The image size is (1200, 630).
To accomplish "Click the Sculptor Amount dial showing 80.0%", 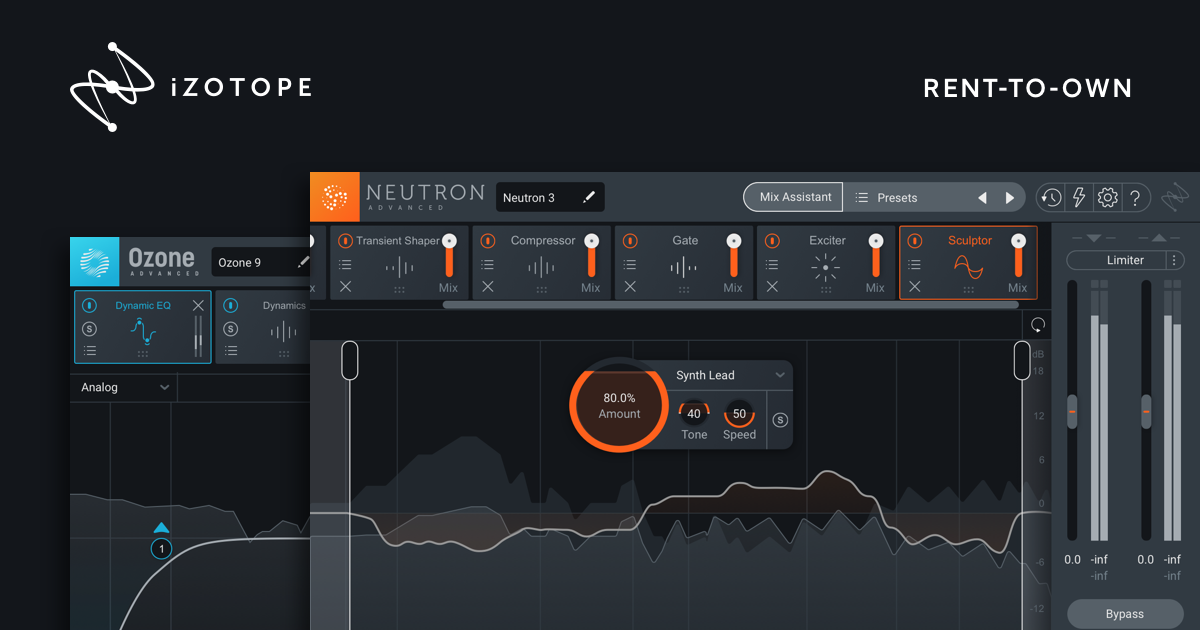I will tap(619, 406).
